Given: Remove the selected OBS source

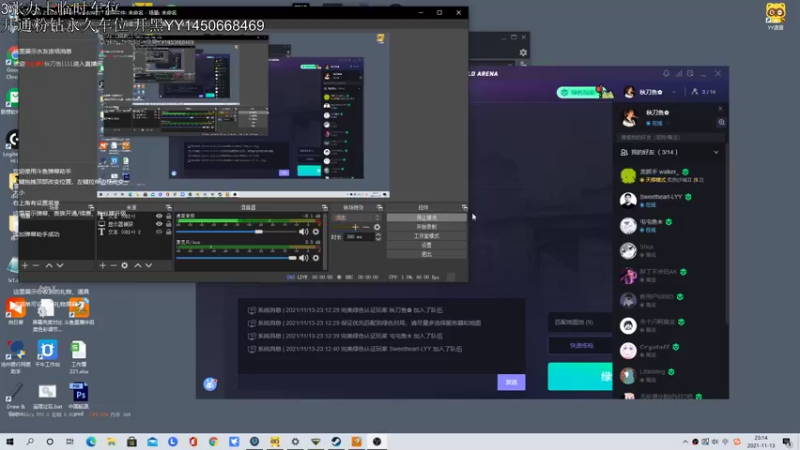Looking at the screenshot, I should [x=113, y=265].
